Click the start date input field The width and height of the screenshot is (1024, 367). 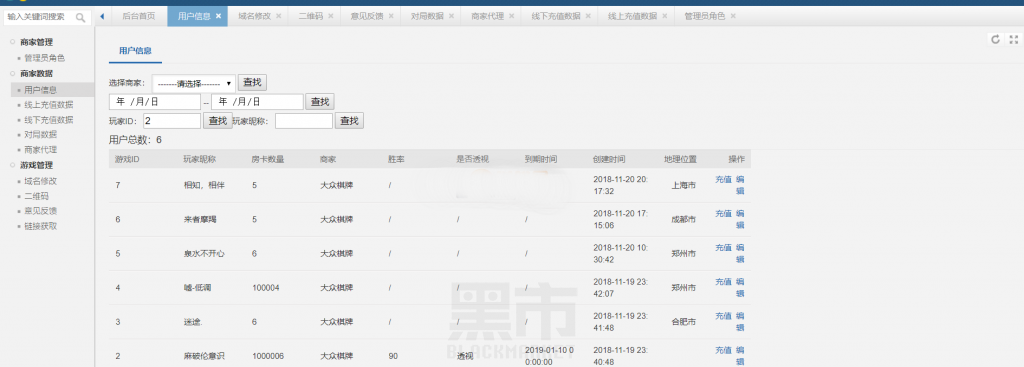tap(155, 102)
